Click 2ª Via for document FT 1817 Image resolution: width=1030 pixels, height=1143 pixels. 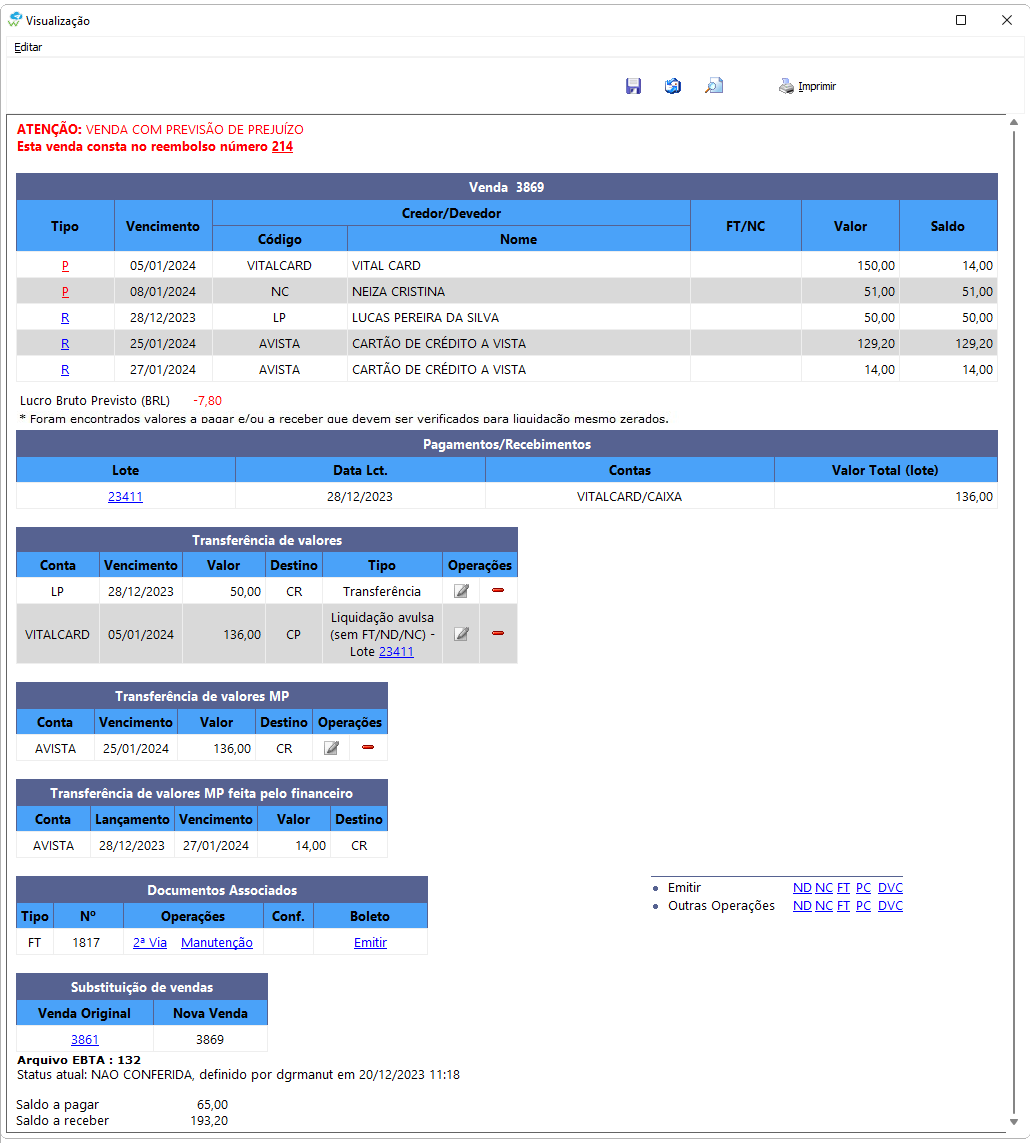point(150,943)
